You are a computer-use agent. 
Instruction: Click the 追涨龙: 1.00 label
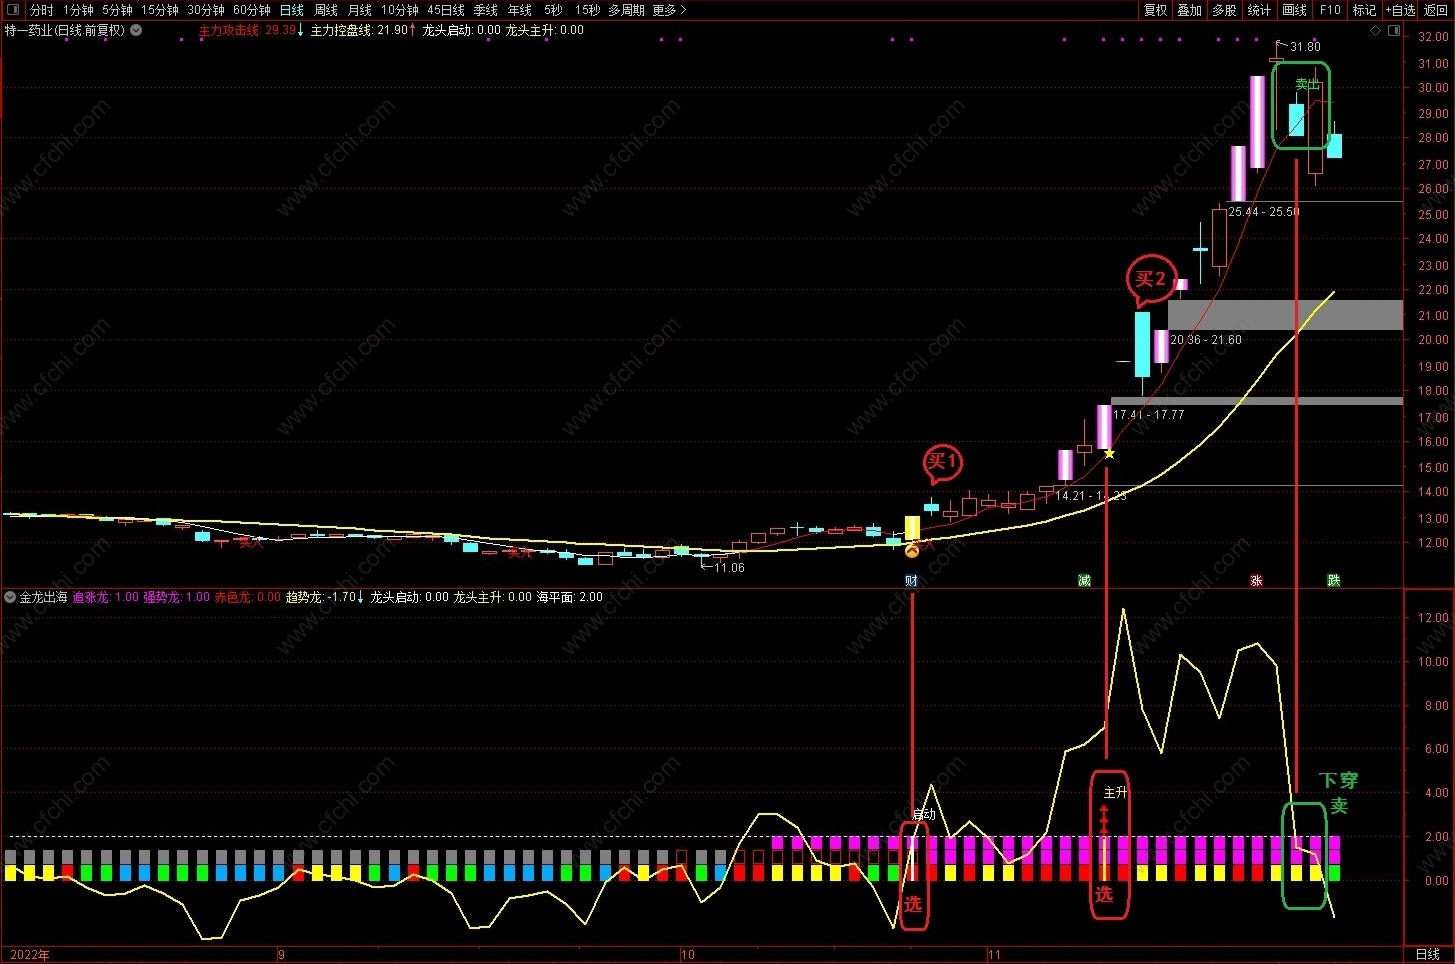click(x=106, y=597)
